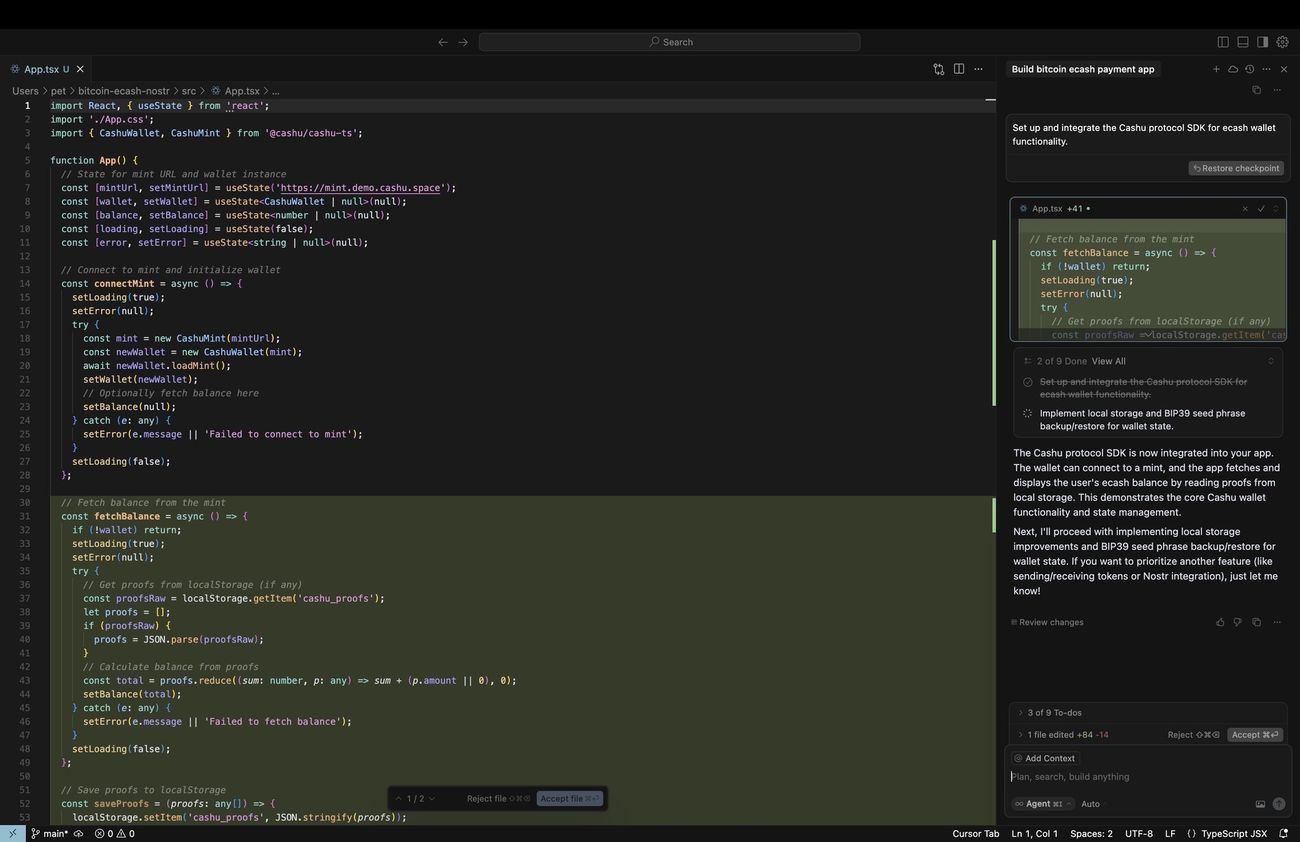
Task: Go back with the left arrow
Action: 443,42
